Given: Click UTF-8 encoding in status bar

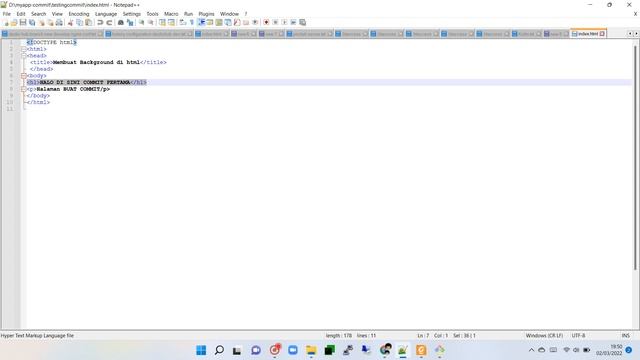Looking at the screenshot, I should point(578,336).
